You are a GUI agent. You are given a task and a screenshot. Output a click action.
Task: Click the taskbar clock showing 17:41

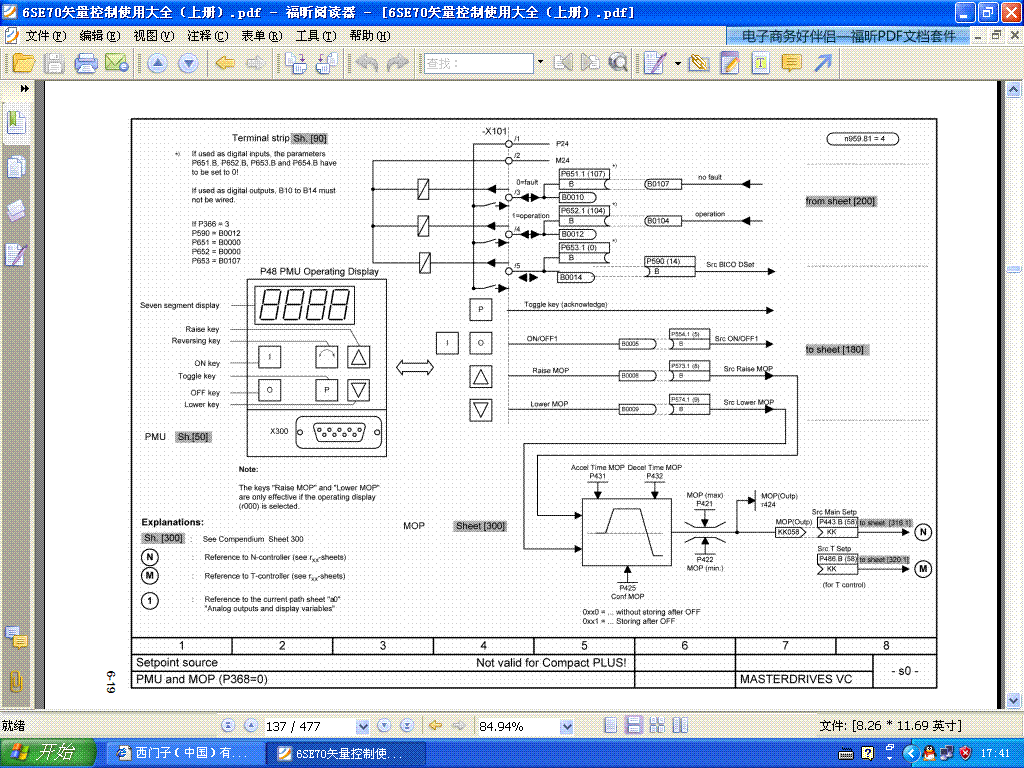click(997, 754)
